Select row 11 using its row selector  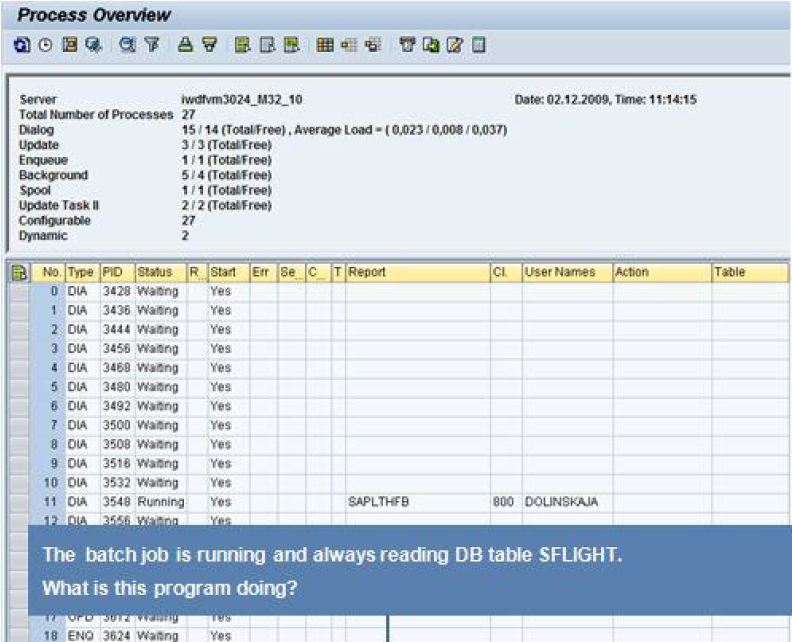pyautogui.click(x=20, y=502)
